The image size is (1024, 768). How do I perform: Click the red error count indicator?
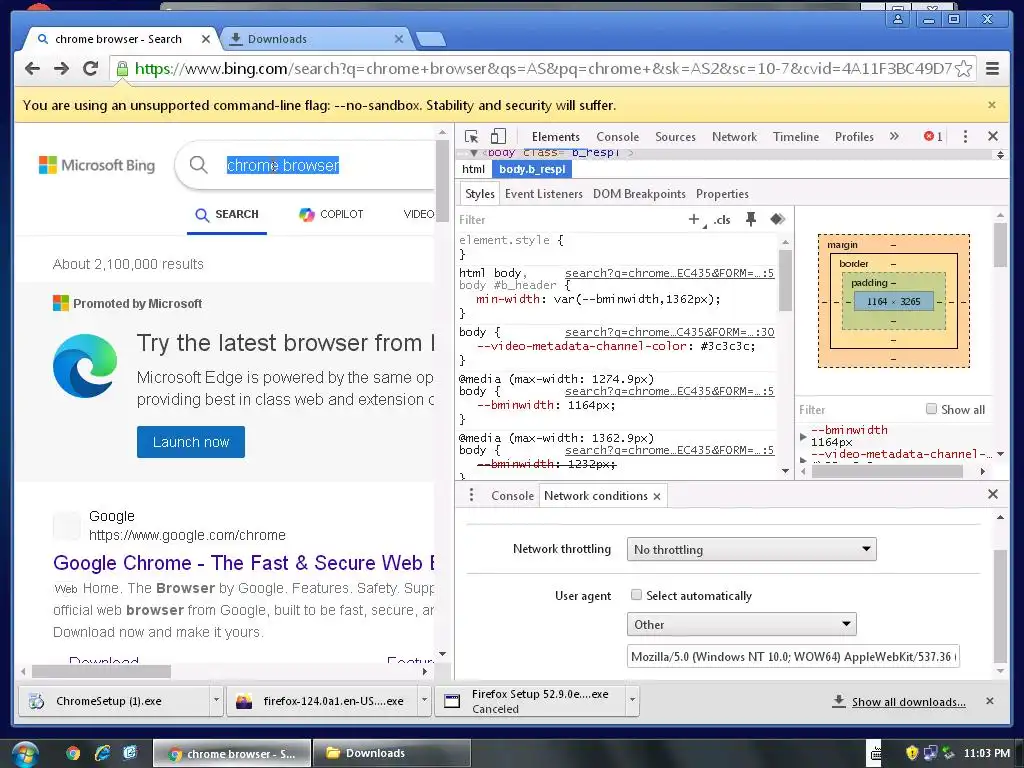(933, 136)
